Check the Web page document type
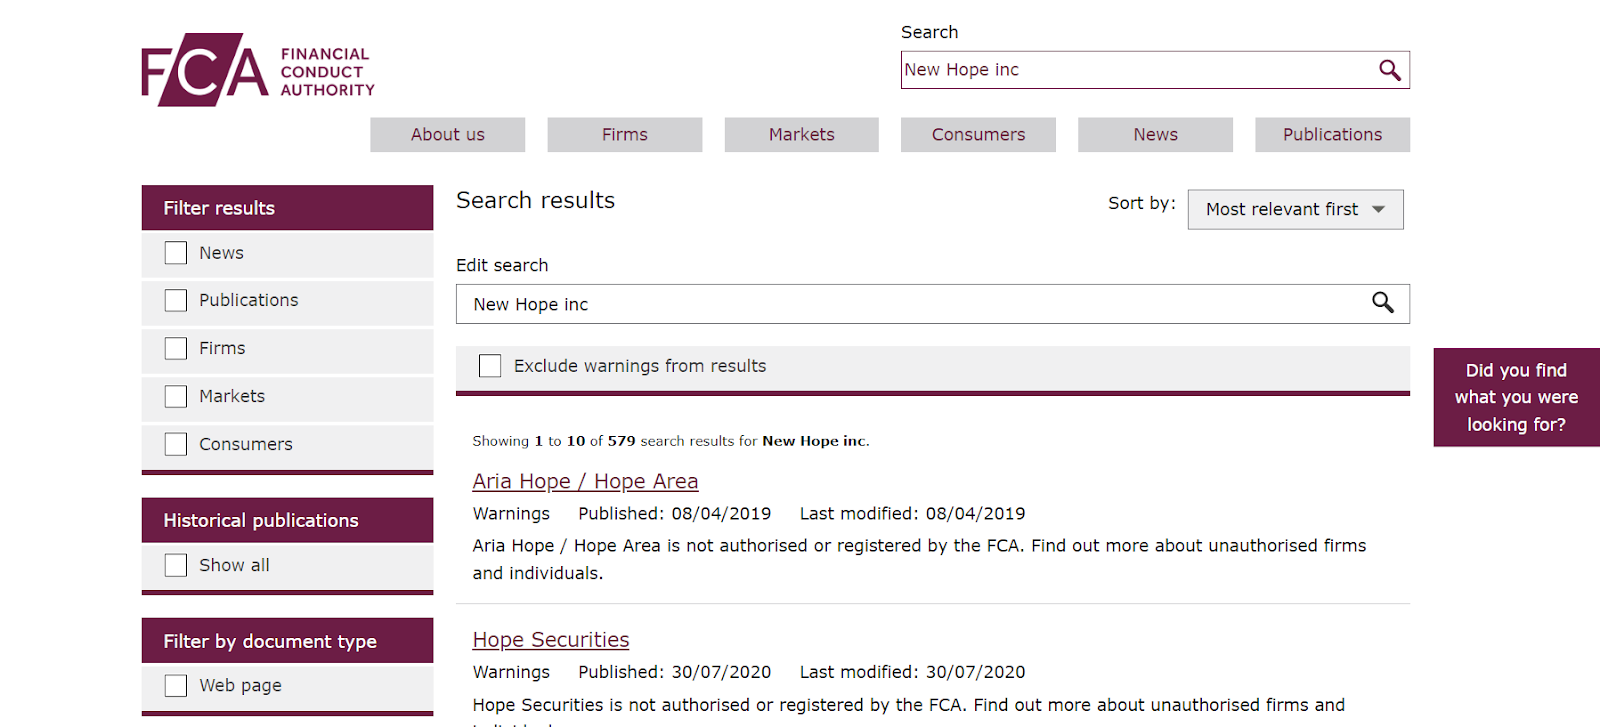 pos(176,685)
